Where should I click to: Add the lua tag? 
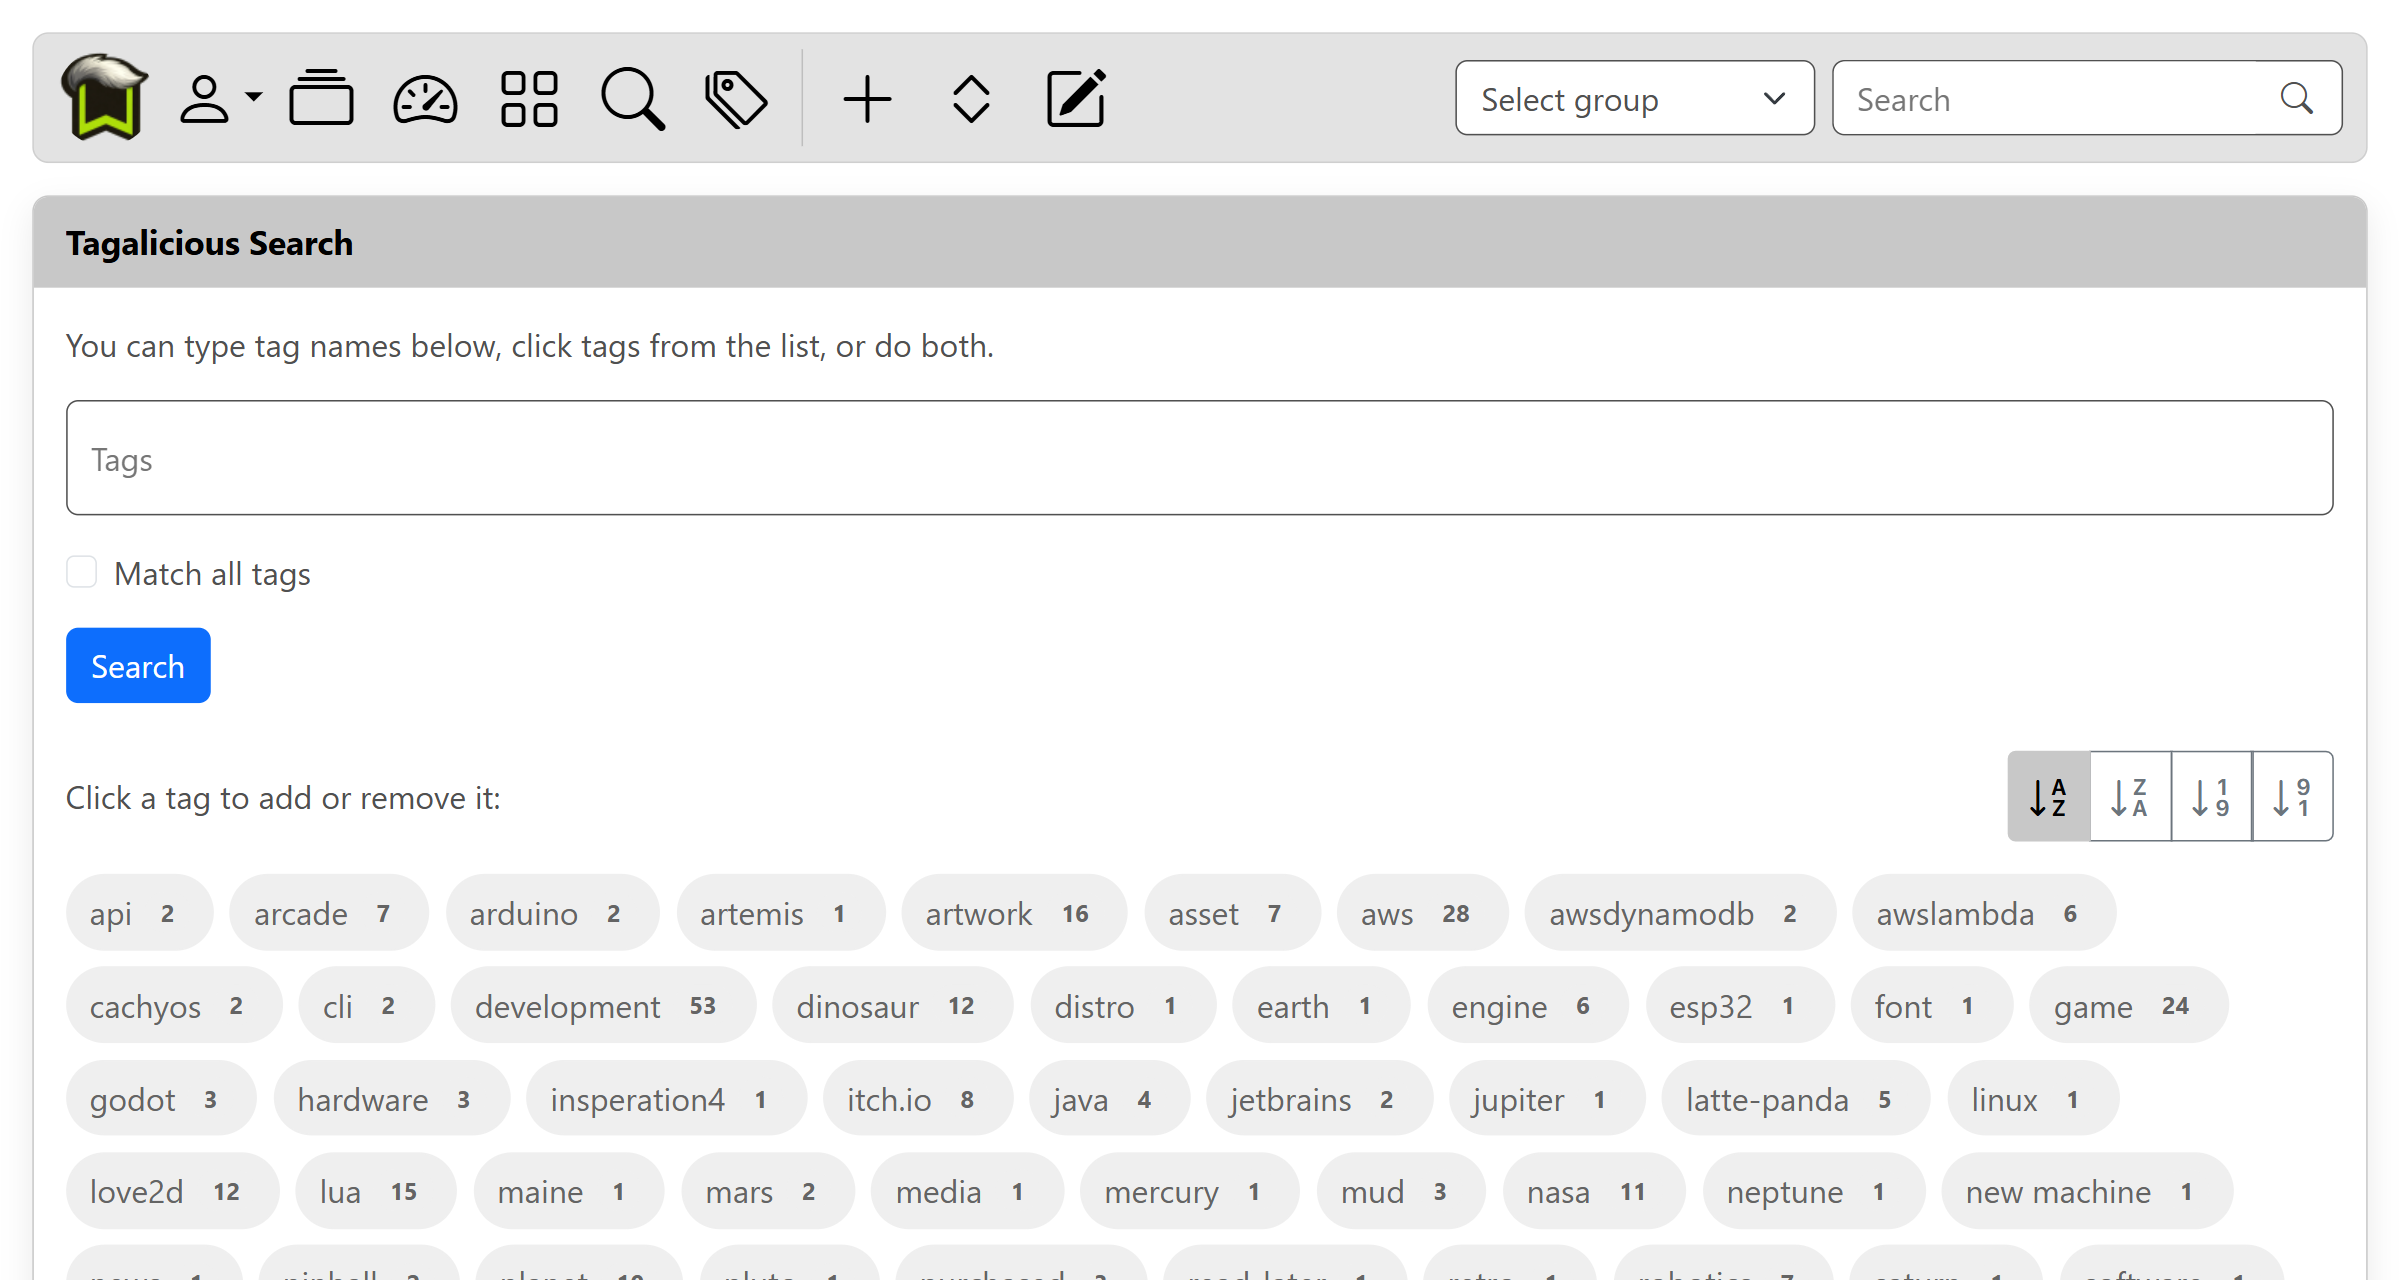coord(376,1191)
